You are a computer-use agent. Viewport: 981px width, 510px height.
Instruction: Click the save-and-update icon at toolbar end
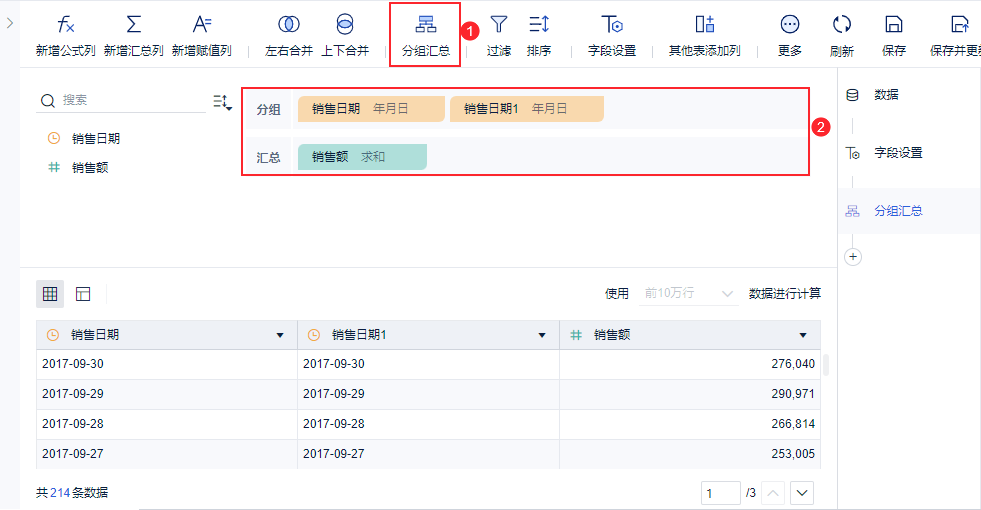[959, 24]
